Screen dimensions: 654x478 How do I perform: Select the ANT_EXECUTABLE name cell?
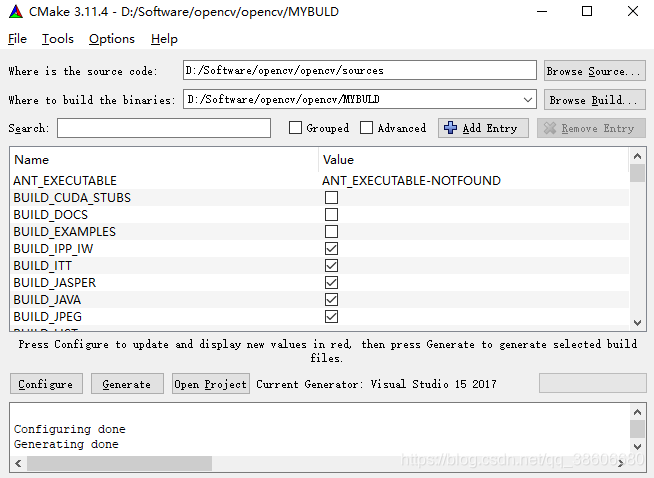(65, 181)
